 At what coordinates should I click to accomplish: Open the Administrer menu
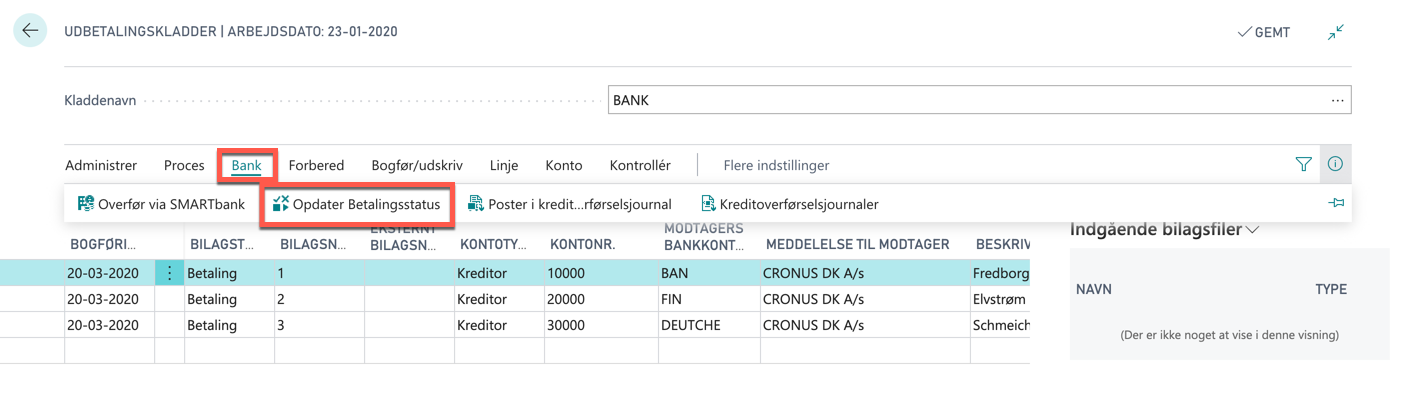point(101,165)
